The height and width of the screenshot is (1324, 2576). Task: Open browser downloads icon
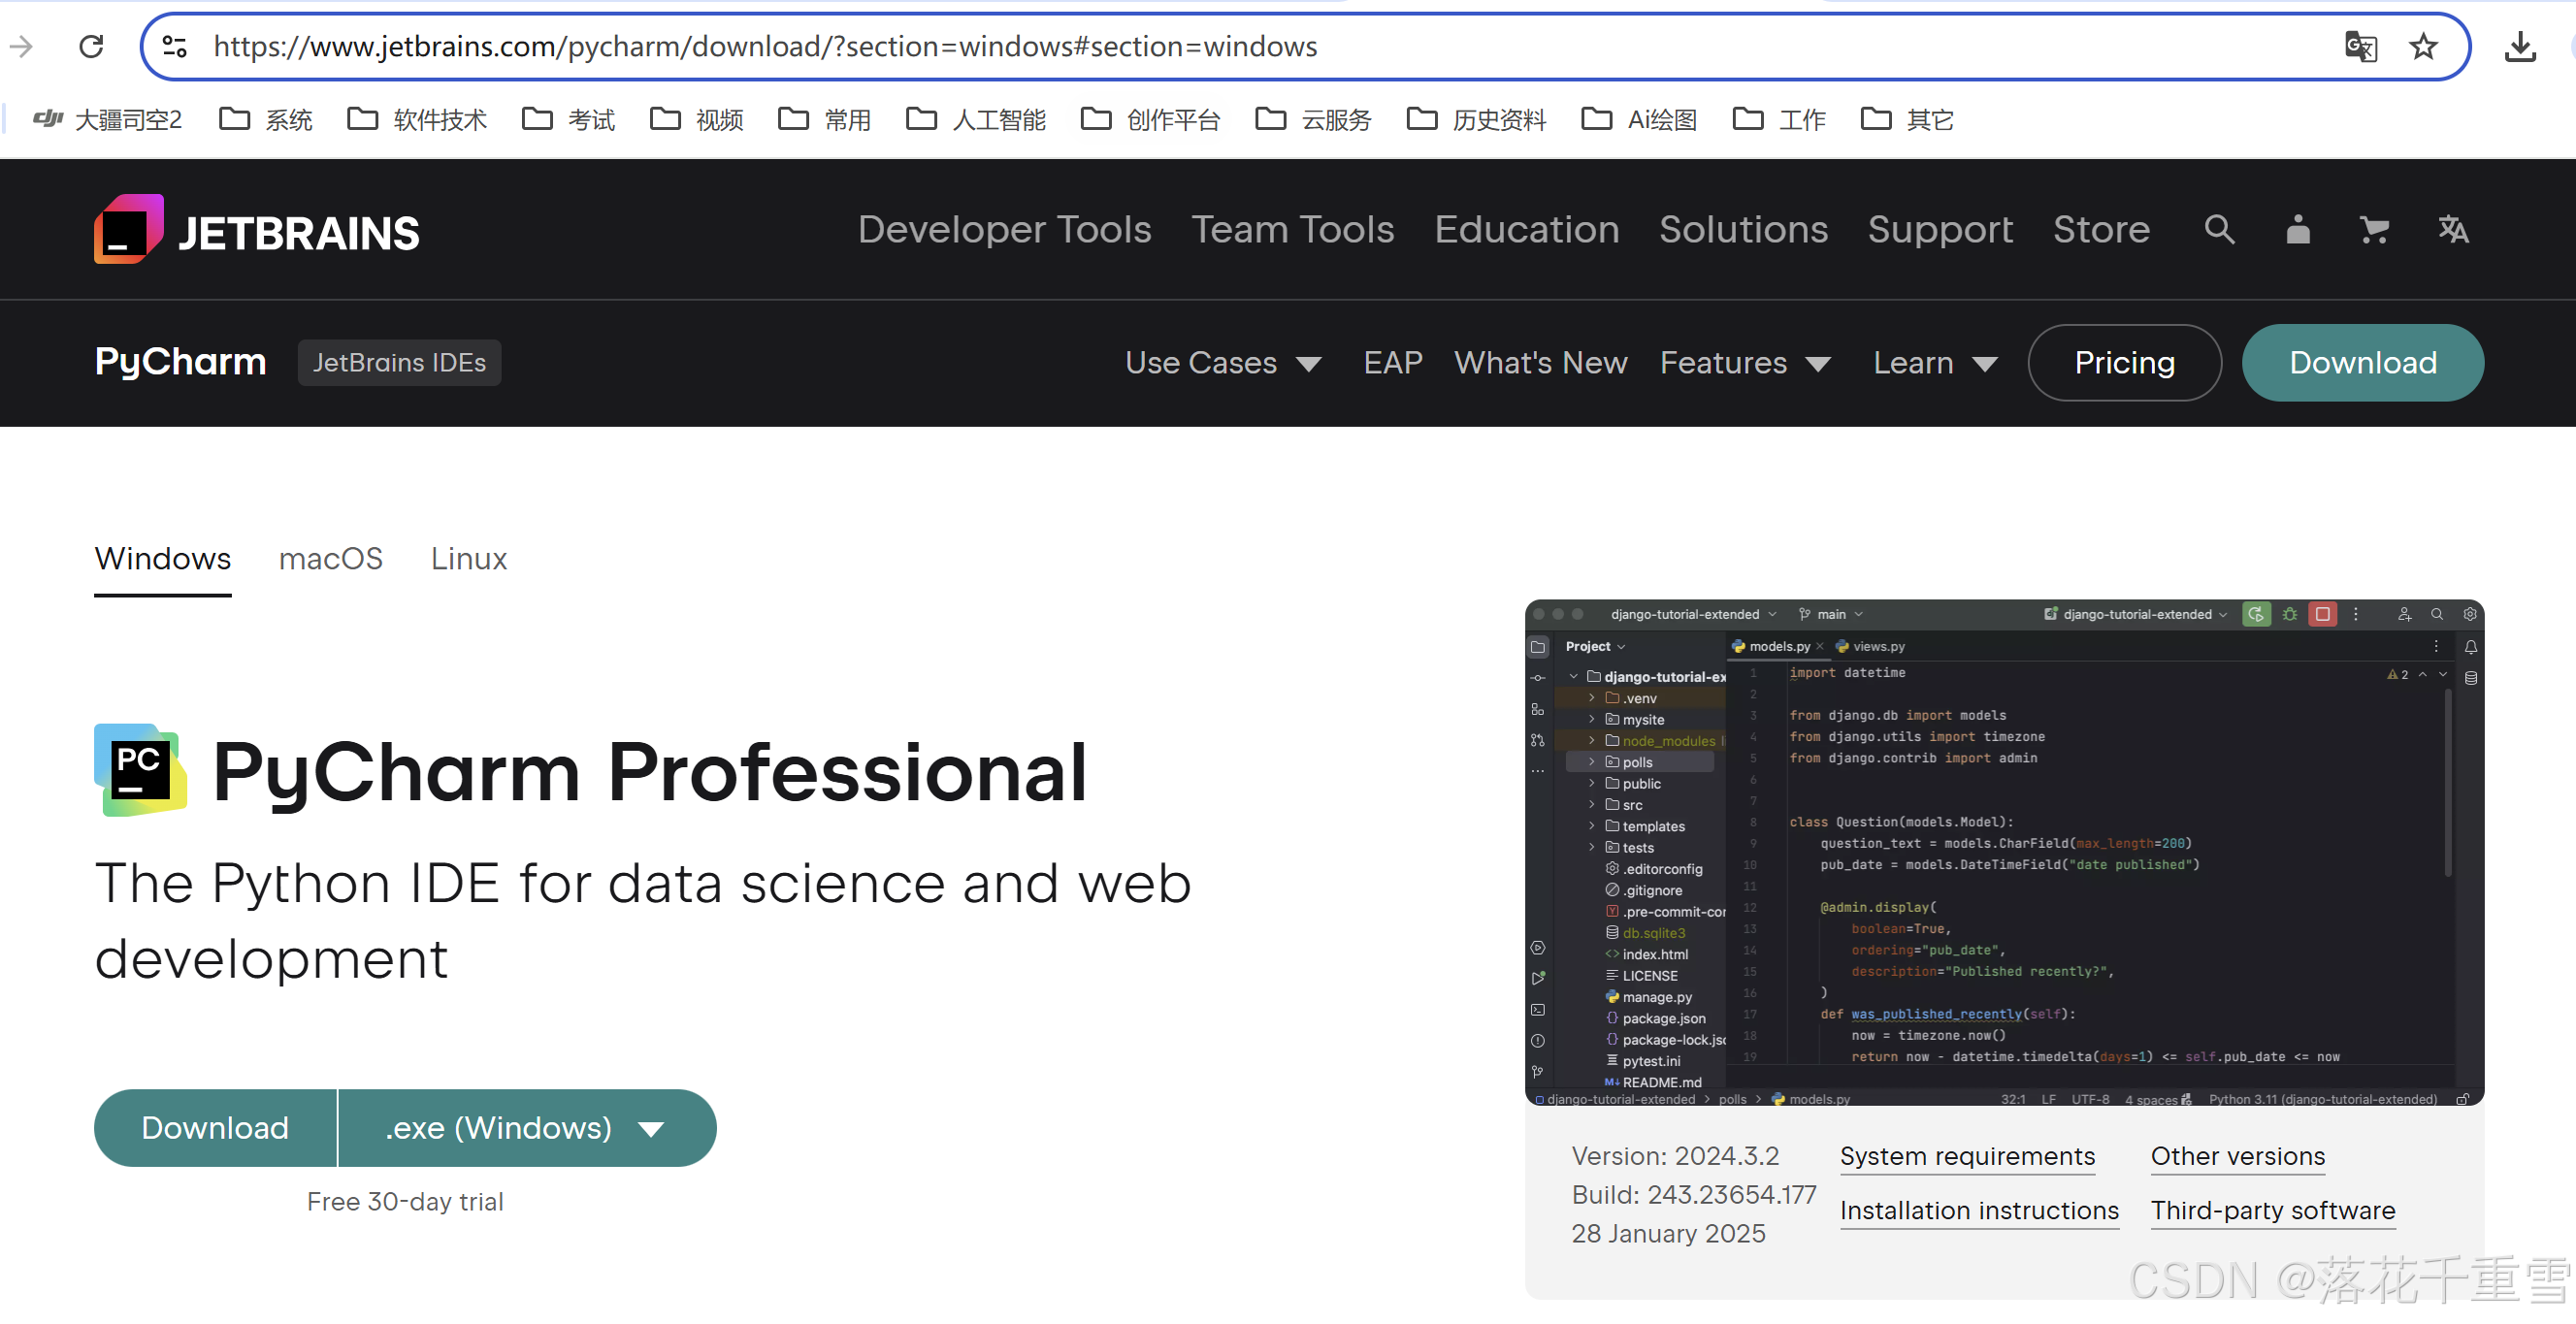pos(2521,46)
